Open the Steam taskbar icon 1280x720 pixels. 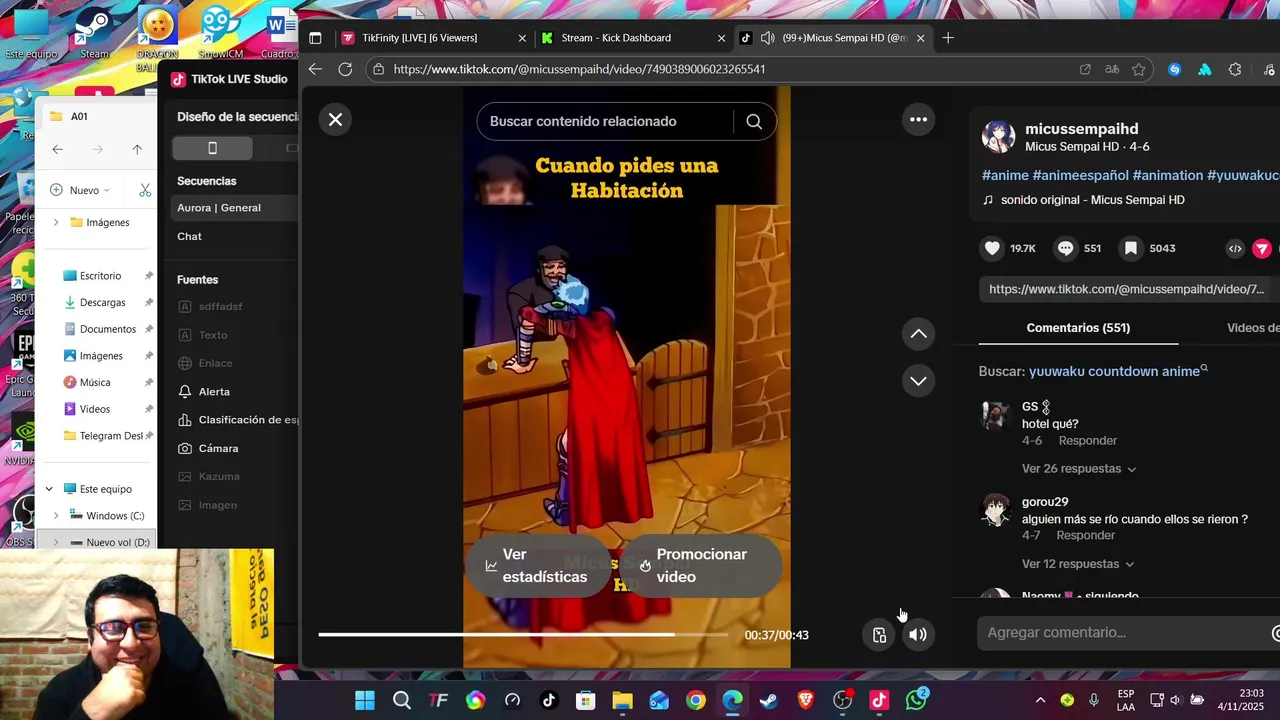769,701
